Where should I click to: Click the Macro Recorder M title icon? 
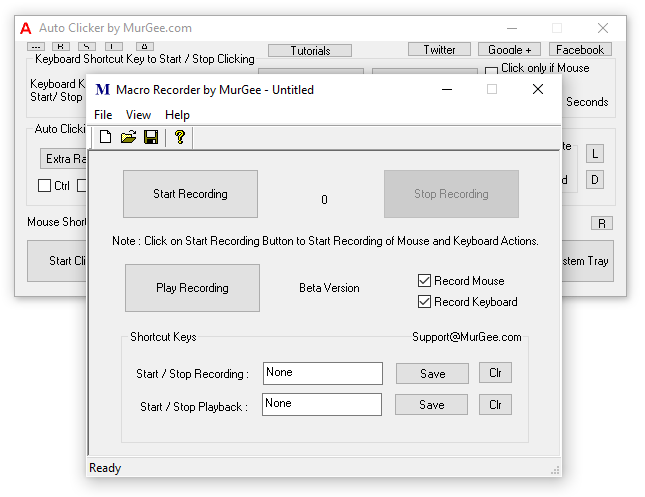click(x=102, y=89)
